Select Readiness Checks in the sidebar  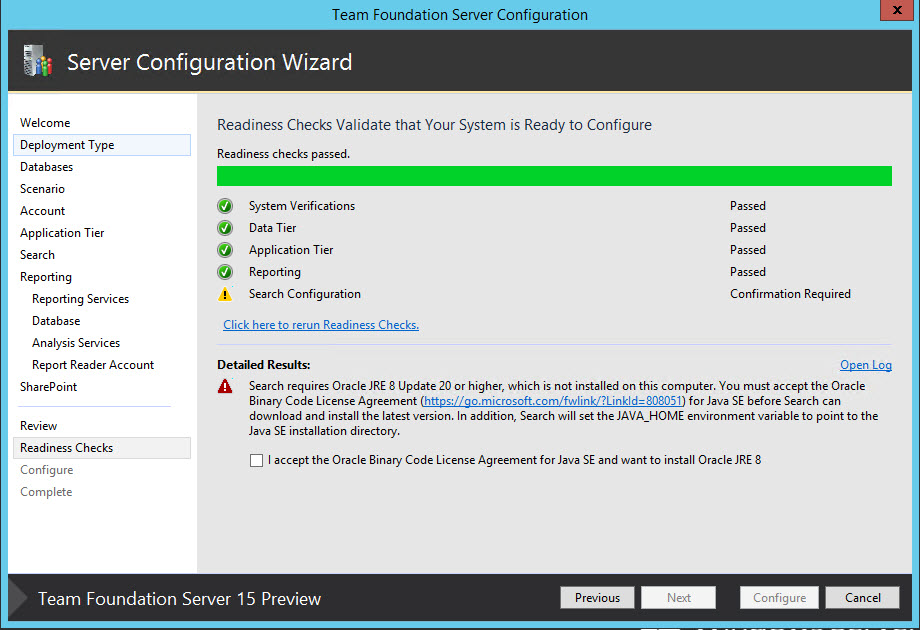coord(102,448)
